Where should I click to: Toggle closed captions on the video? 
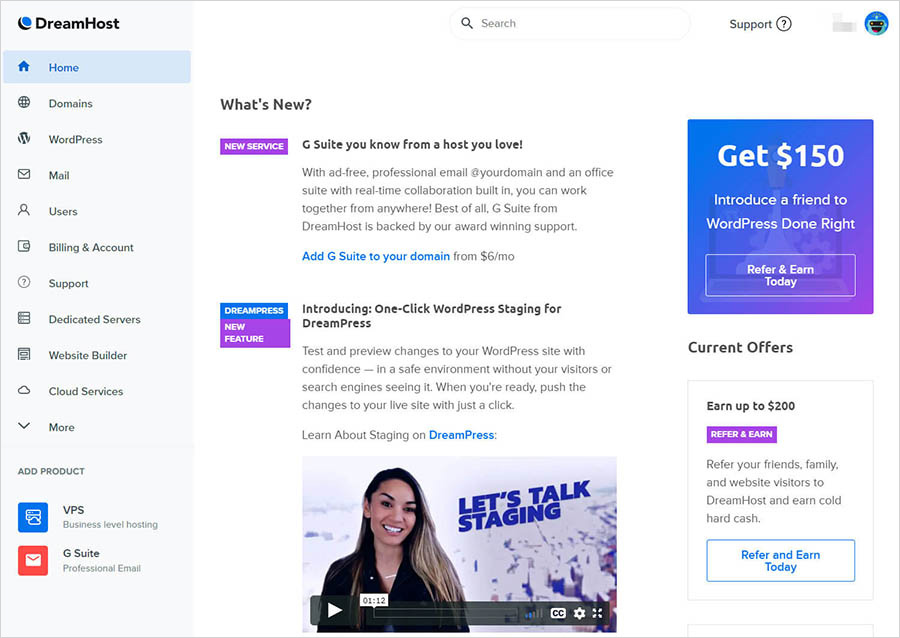pyautogui.click(x=558, y=613)
